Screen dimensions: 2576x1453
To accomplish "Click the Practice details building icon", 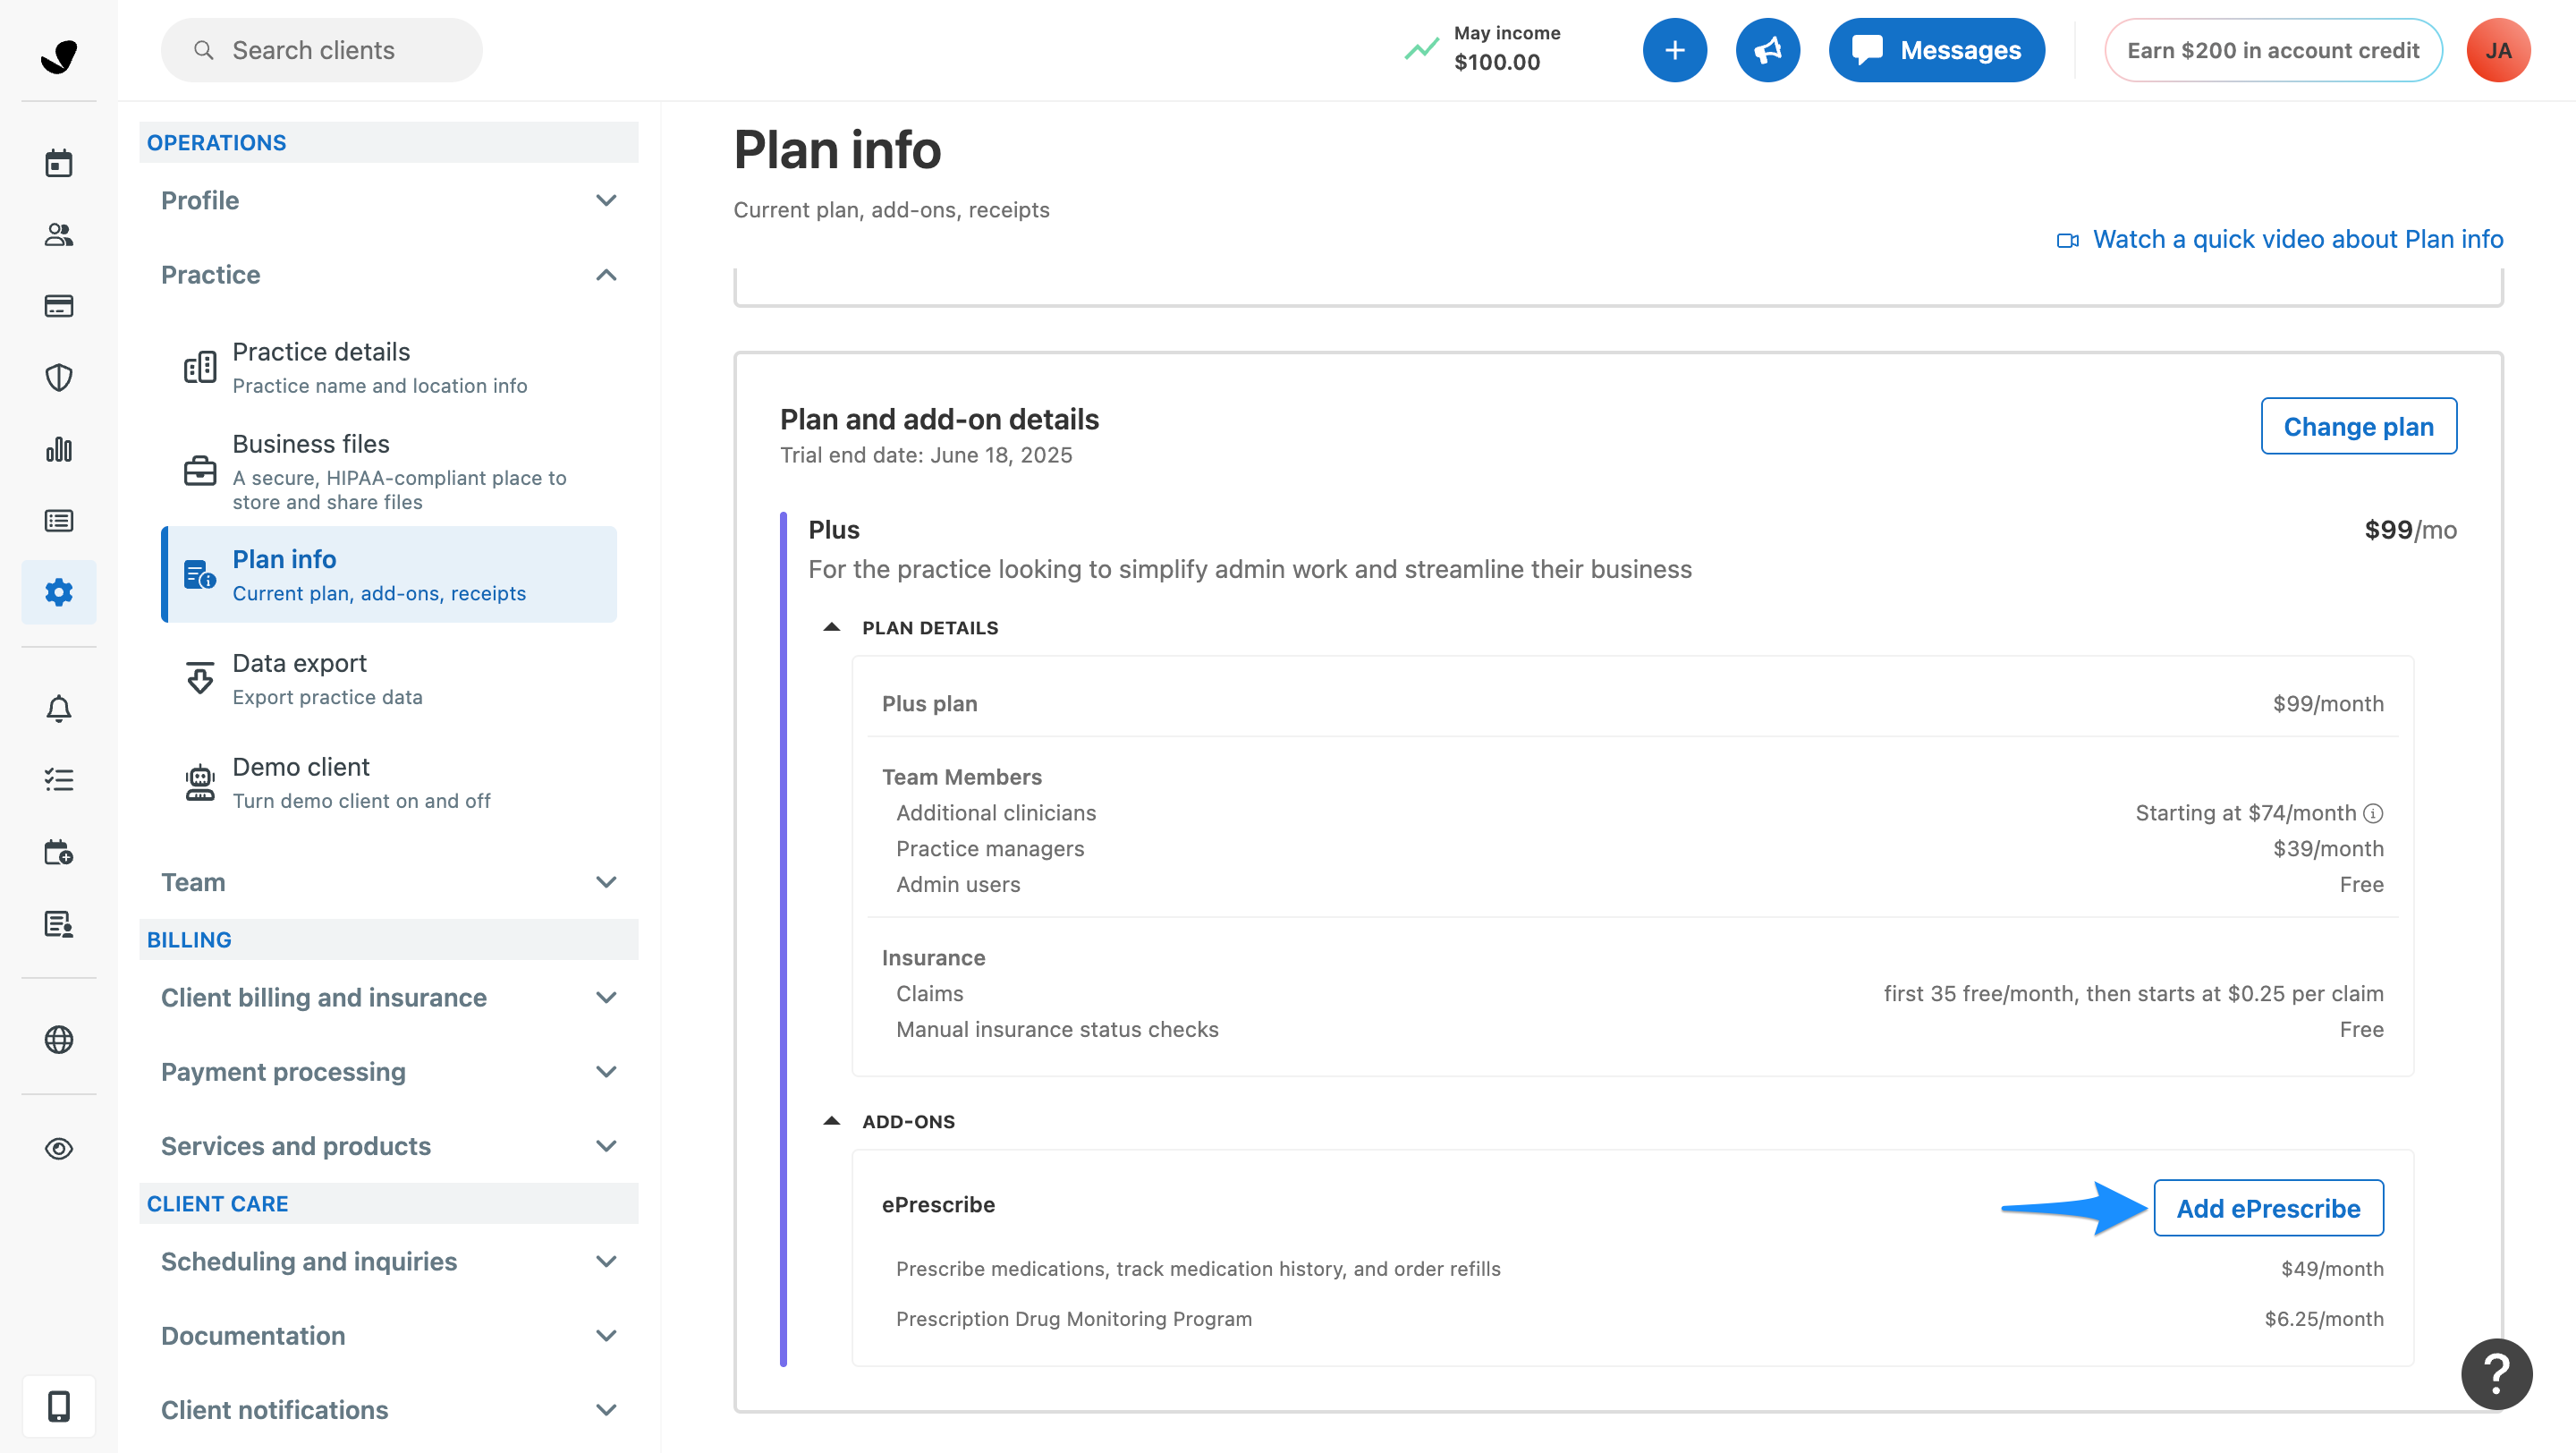I will (200, 367).
